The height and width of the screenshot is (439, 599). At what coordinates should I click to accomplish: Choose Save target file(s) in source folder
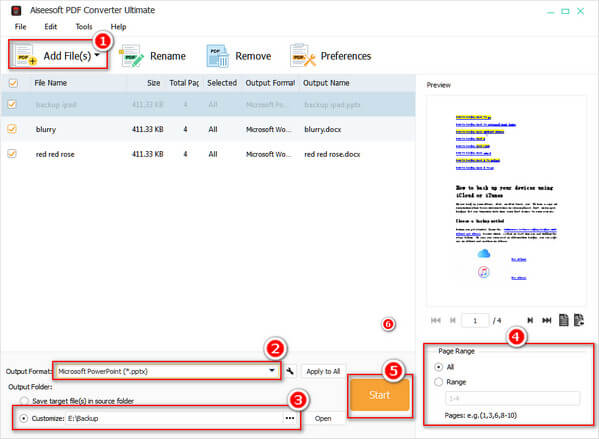(24, 401)
